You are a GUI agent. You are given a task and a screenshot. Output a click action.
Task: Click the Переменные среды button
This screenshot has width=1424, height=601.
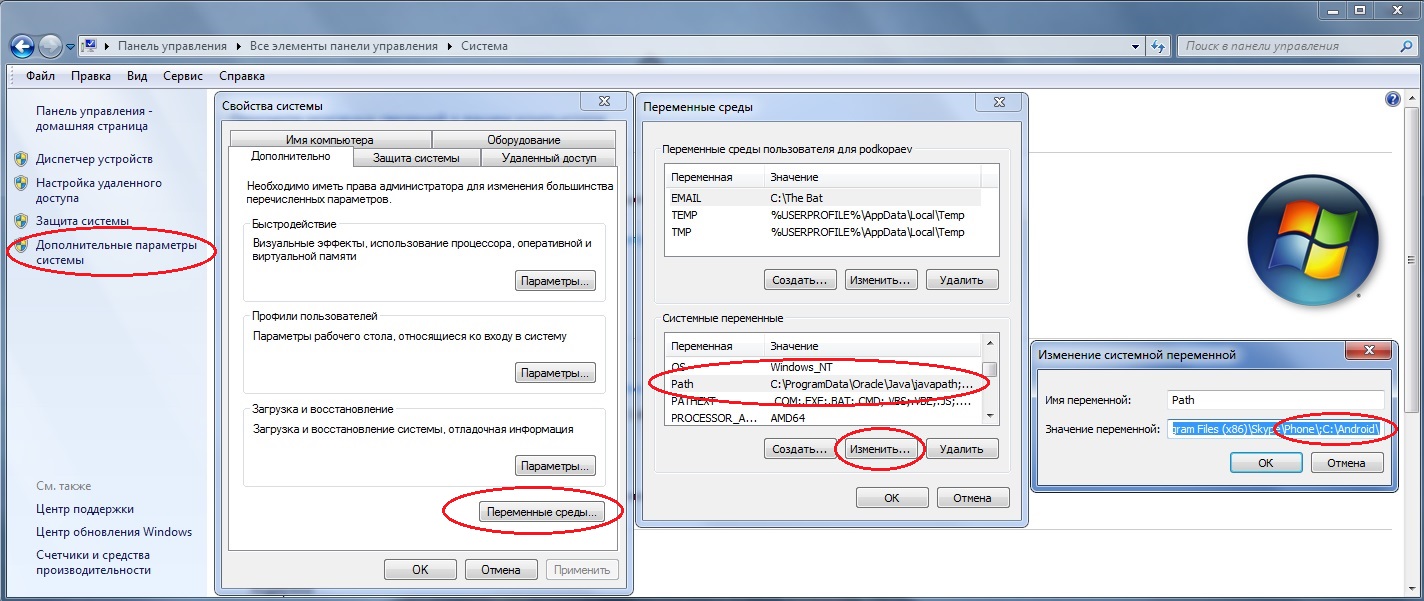pos(541,512)
